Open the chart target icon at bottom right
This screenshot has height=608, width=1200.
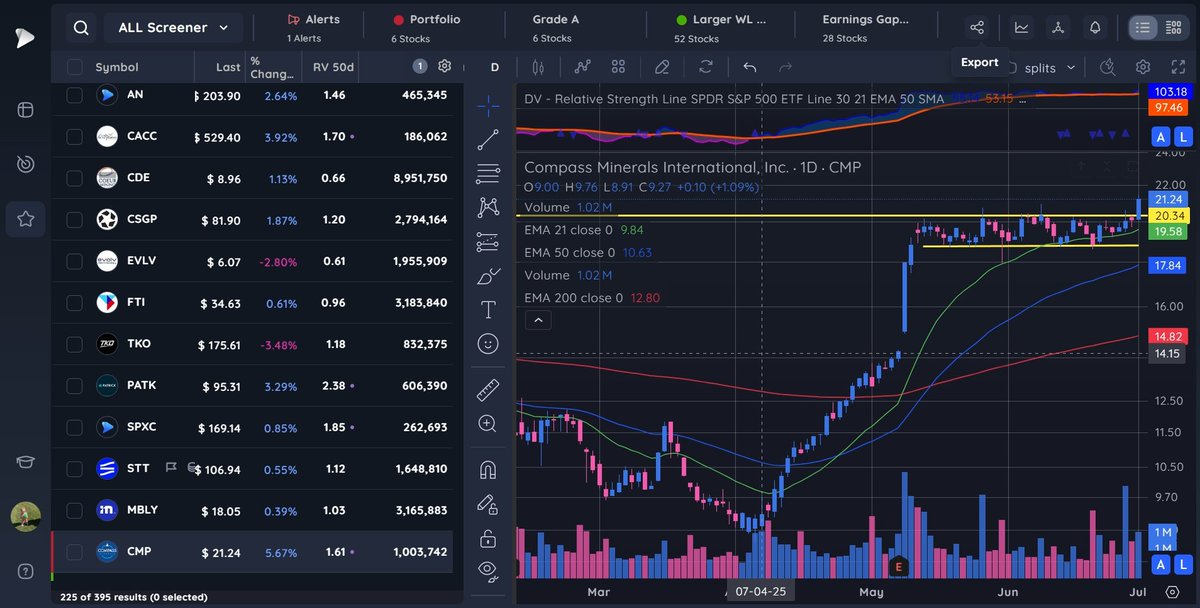coord(1173,592)
